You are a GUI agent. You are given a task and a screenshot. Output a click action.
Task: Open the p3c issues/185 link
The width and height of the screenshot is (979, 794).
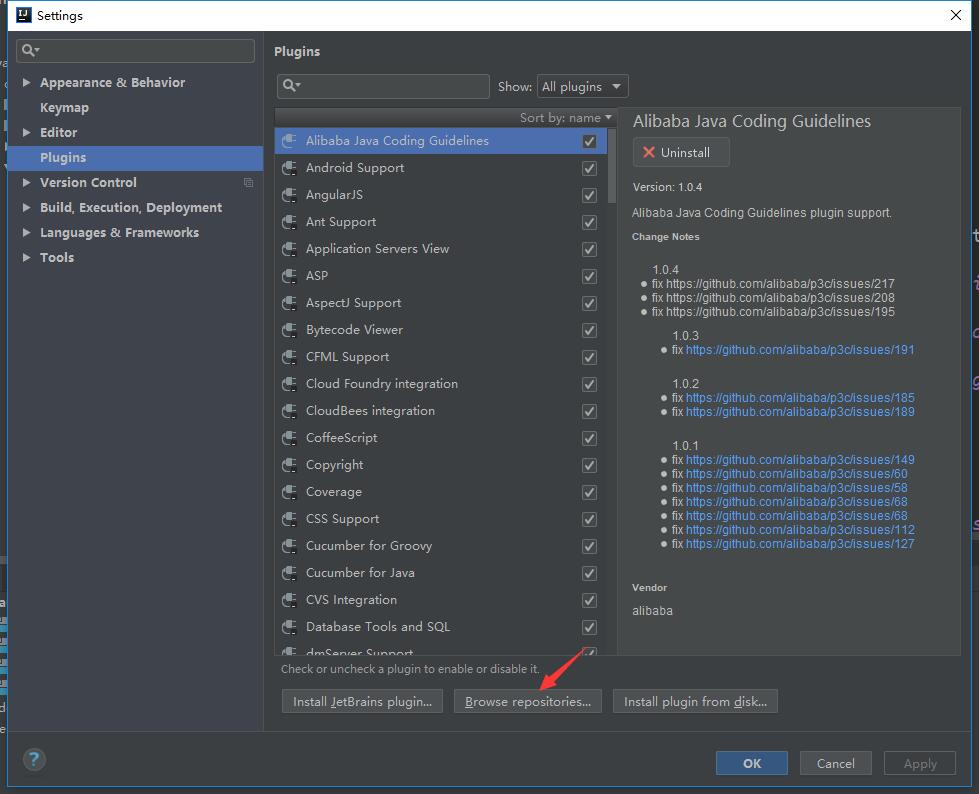coord(800,398)
